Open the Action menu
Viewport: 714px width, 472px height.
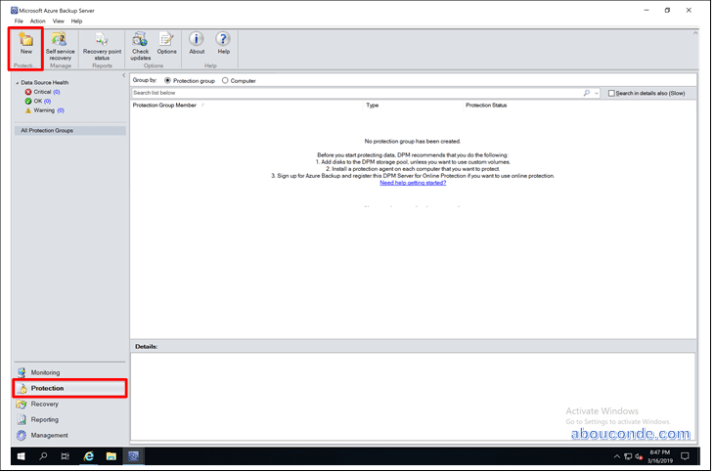(37, 20)
